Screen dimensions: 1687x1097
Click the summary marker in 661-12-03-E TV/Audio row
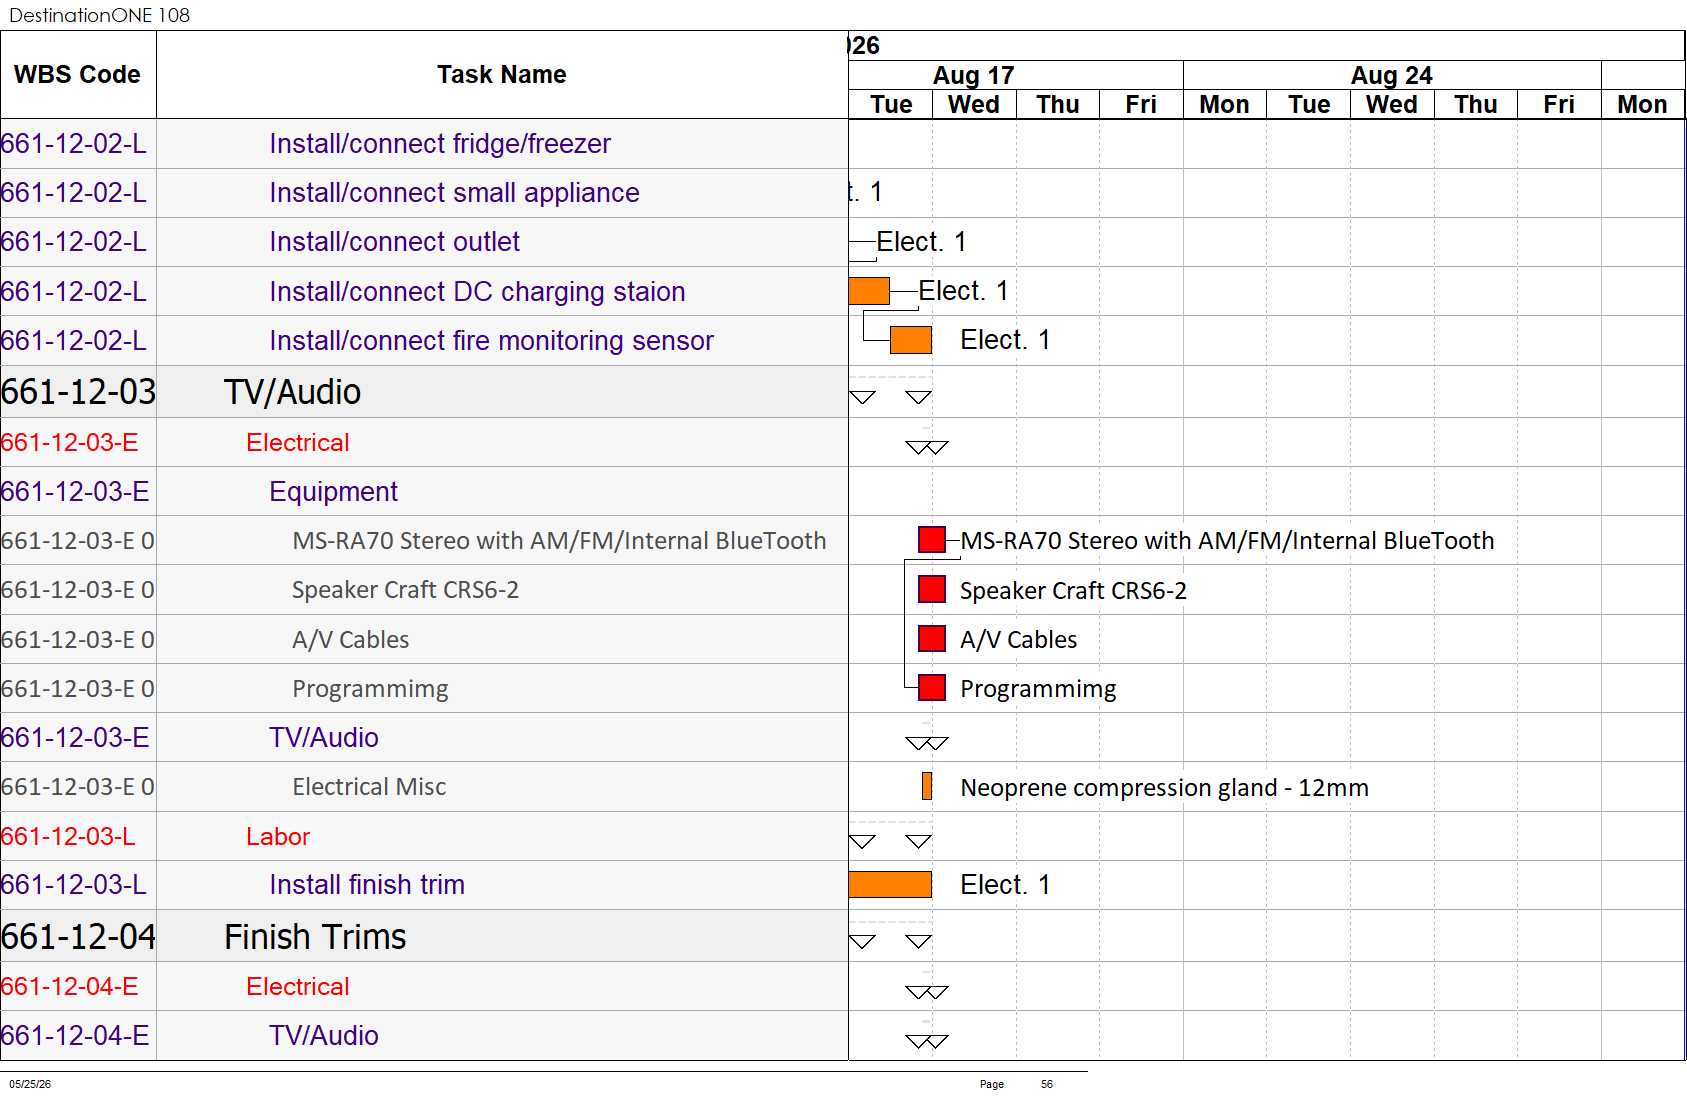coord(926,743)
